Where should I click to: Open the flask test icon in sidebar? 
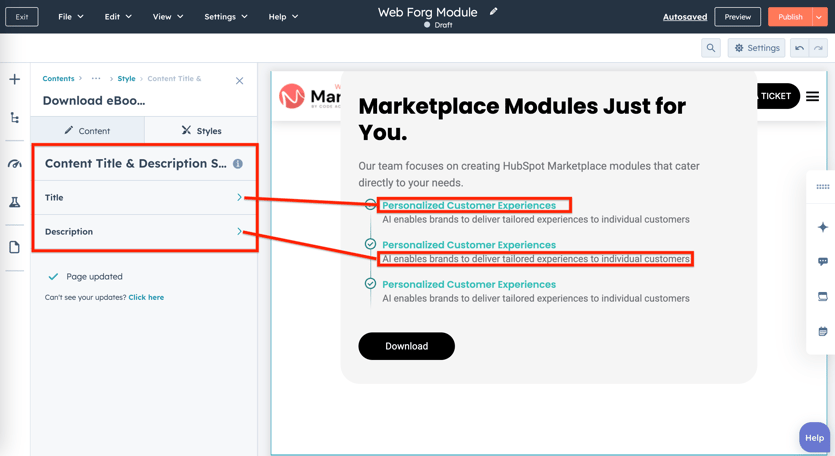coord(15,203)
